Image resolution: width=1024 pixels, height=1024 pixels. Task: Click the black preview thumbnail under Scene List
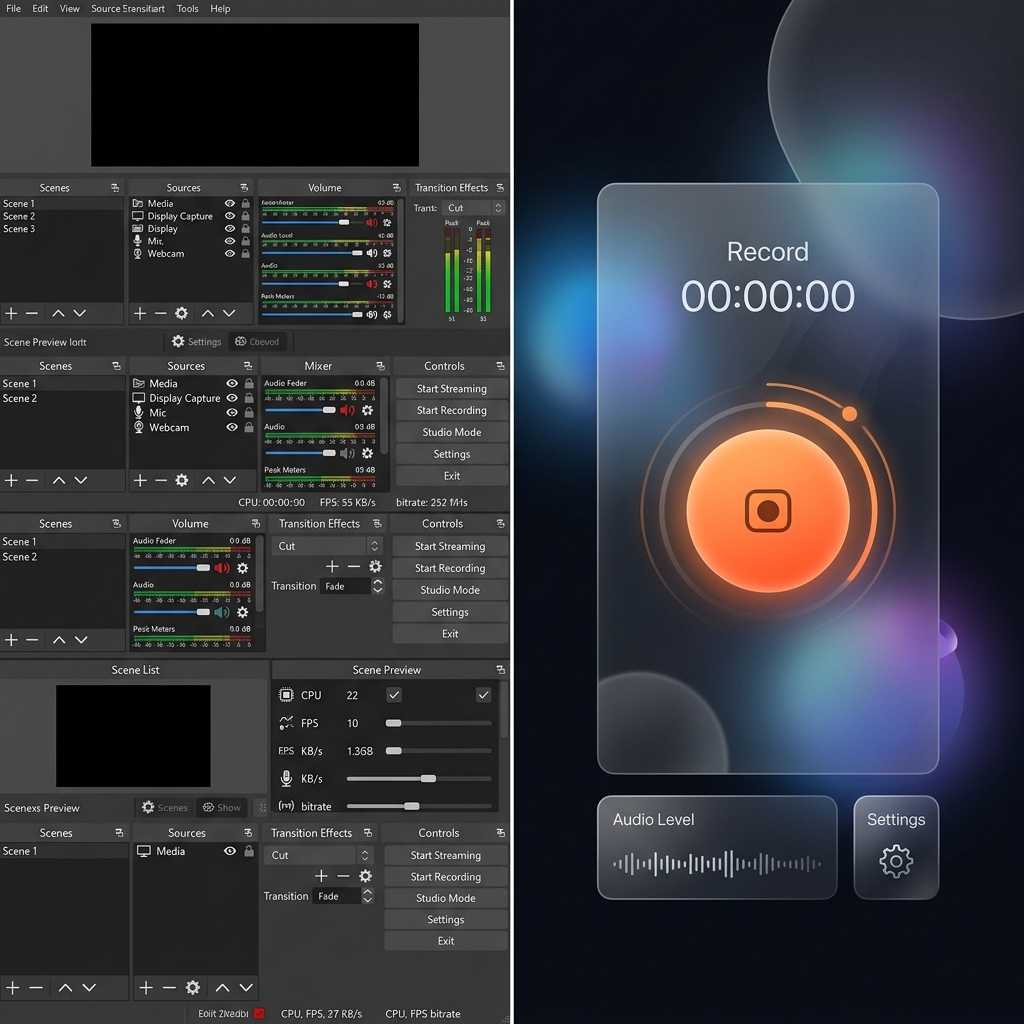click(133, 736)
